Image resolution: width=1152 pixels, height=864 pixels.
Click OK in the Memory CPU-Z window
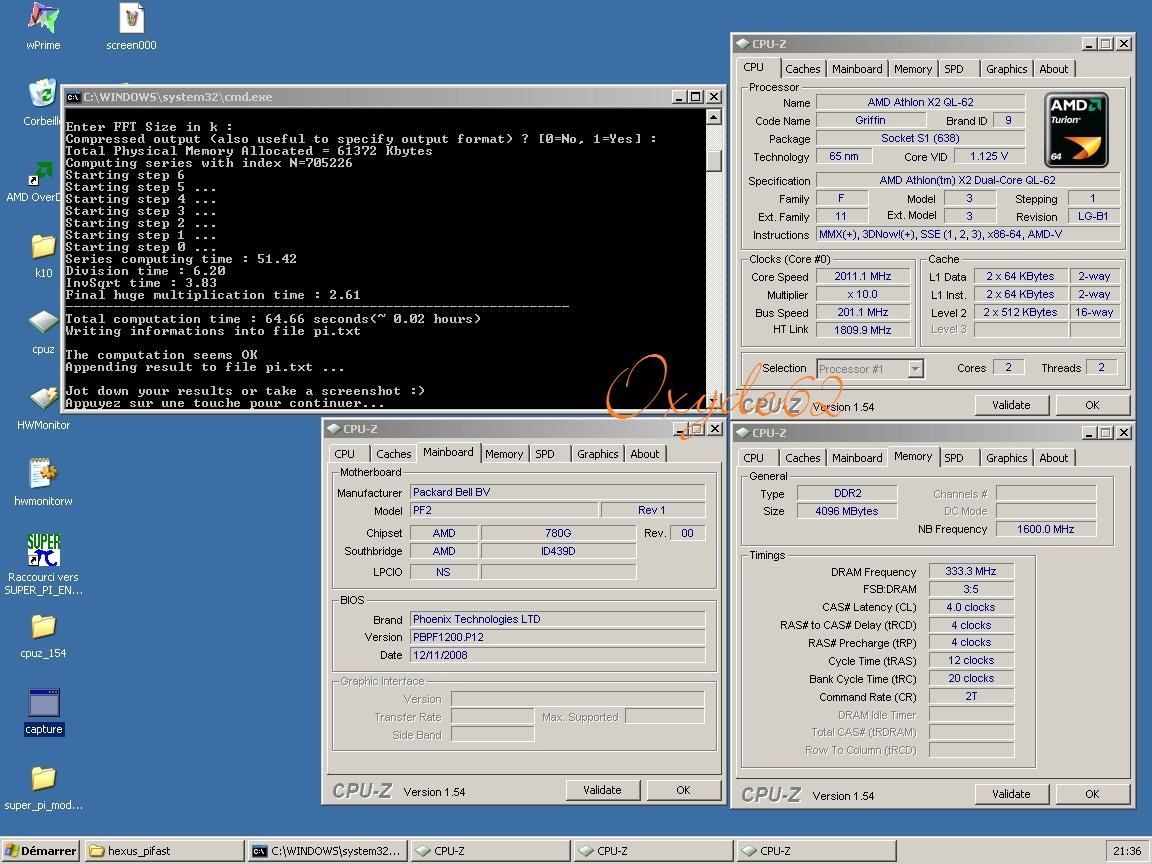[x=1092, y=793]
